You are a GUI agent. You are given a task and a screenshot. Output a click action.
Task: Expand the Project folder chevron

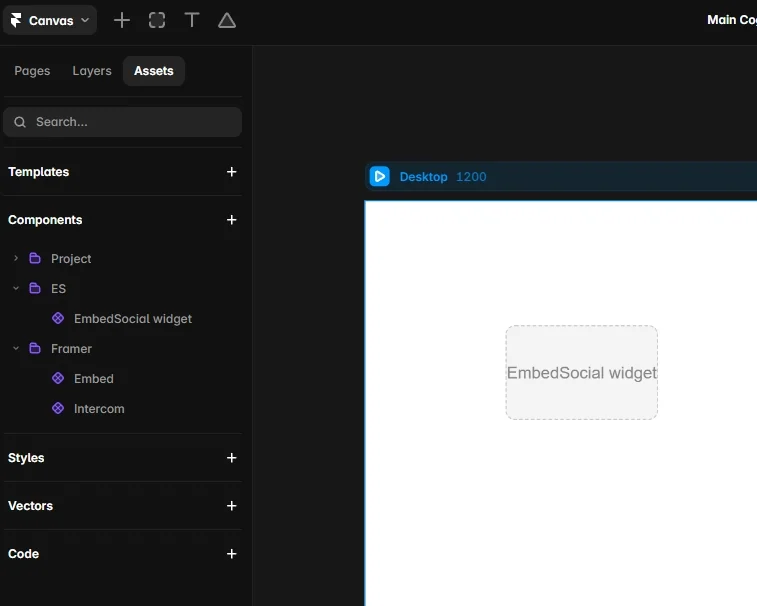point(16,258)
